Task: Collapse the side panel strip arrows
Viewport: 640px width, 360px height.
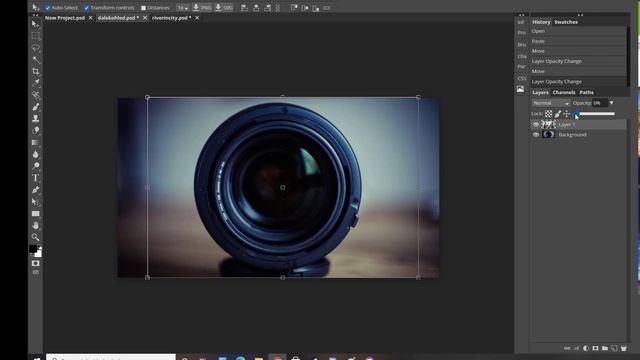Action: [521, 15]
